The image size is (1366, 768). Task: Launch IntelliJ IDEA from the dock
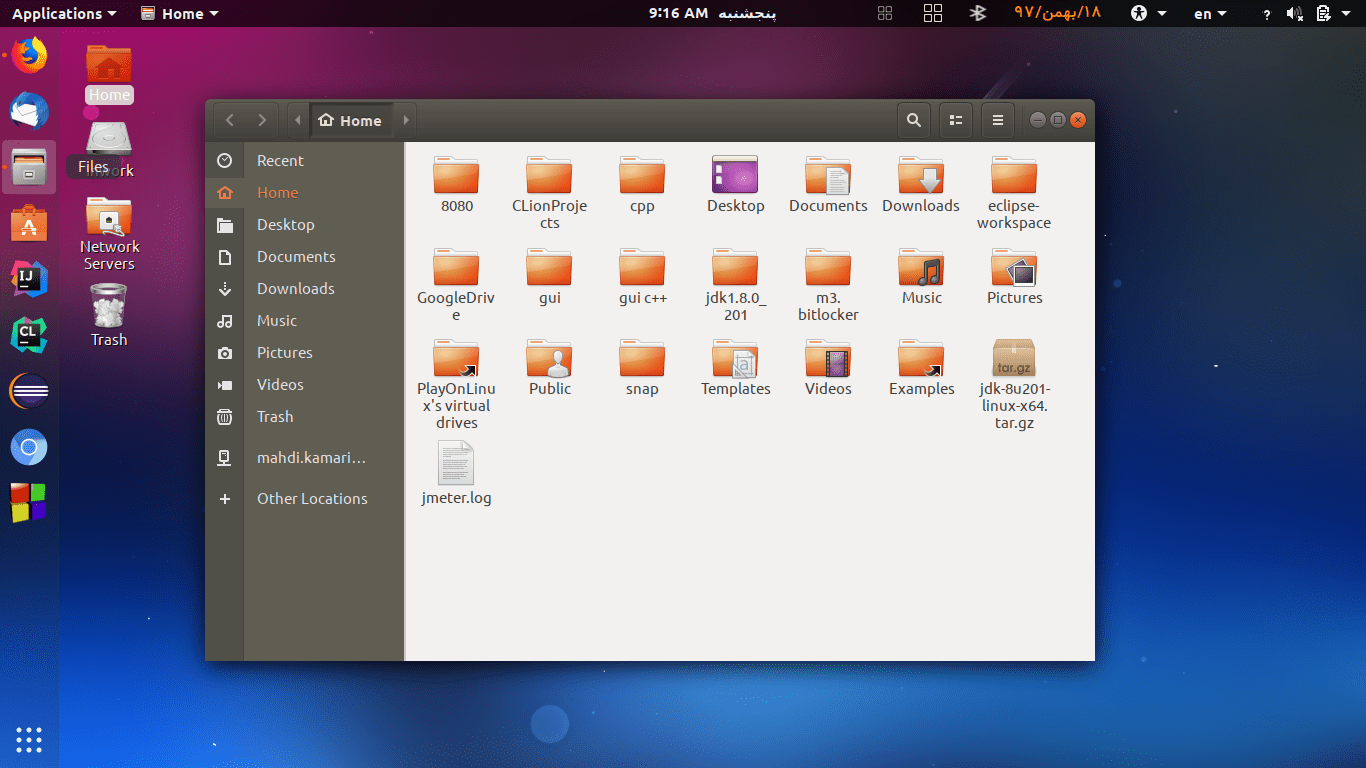(x=29, y=279)
